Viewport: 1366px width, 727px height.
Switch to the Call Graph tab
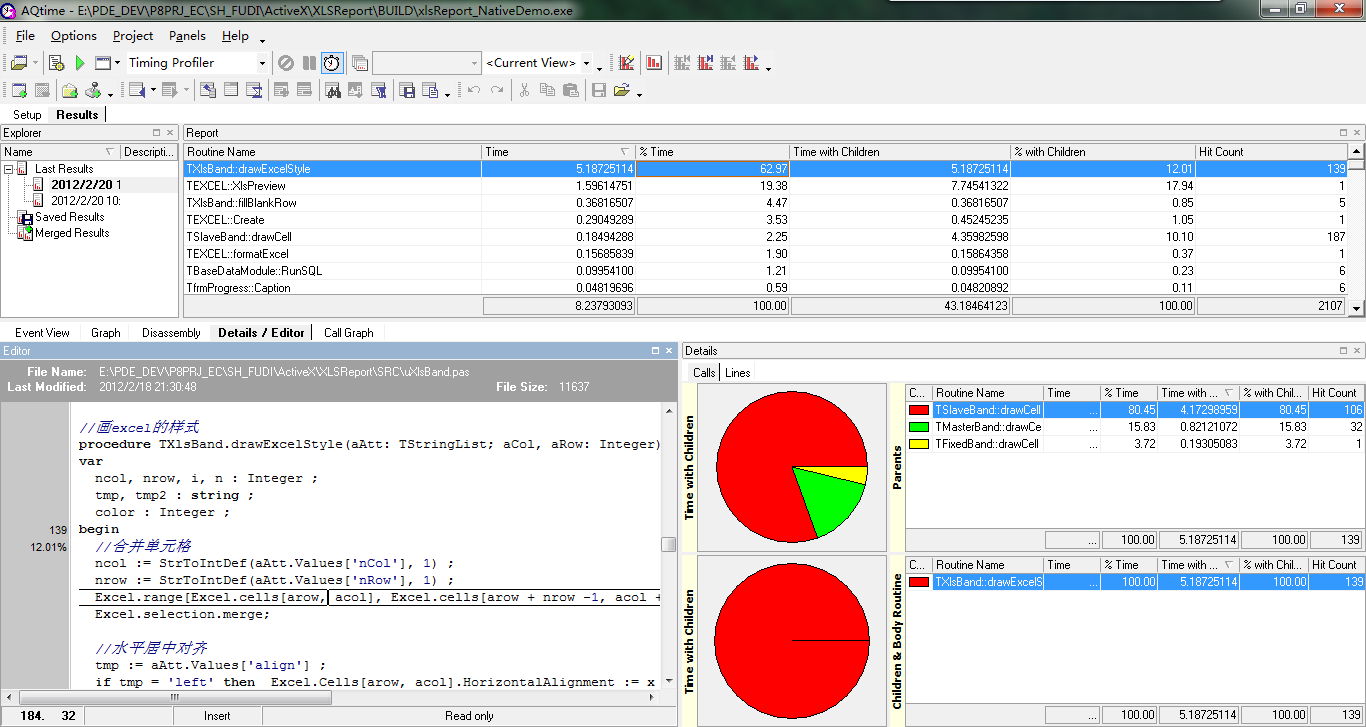(x=348, y=333)
